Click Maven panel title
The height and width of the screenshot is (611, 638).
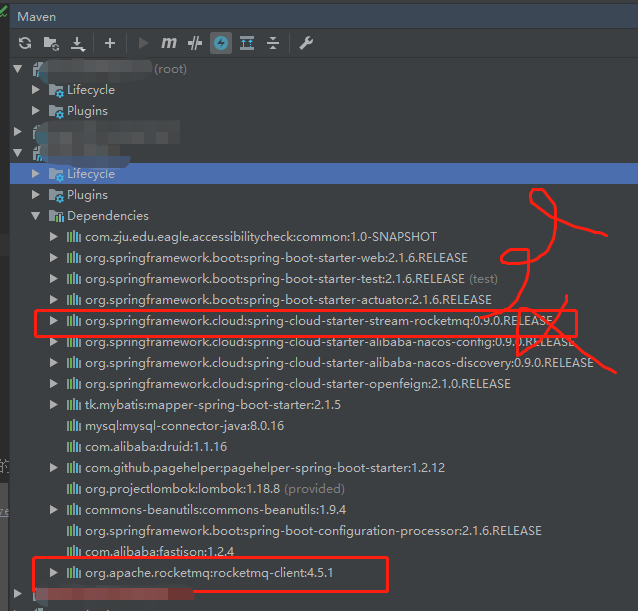(x=37, y=17)
